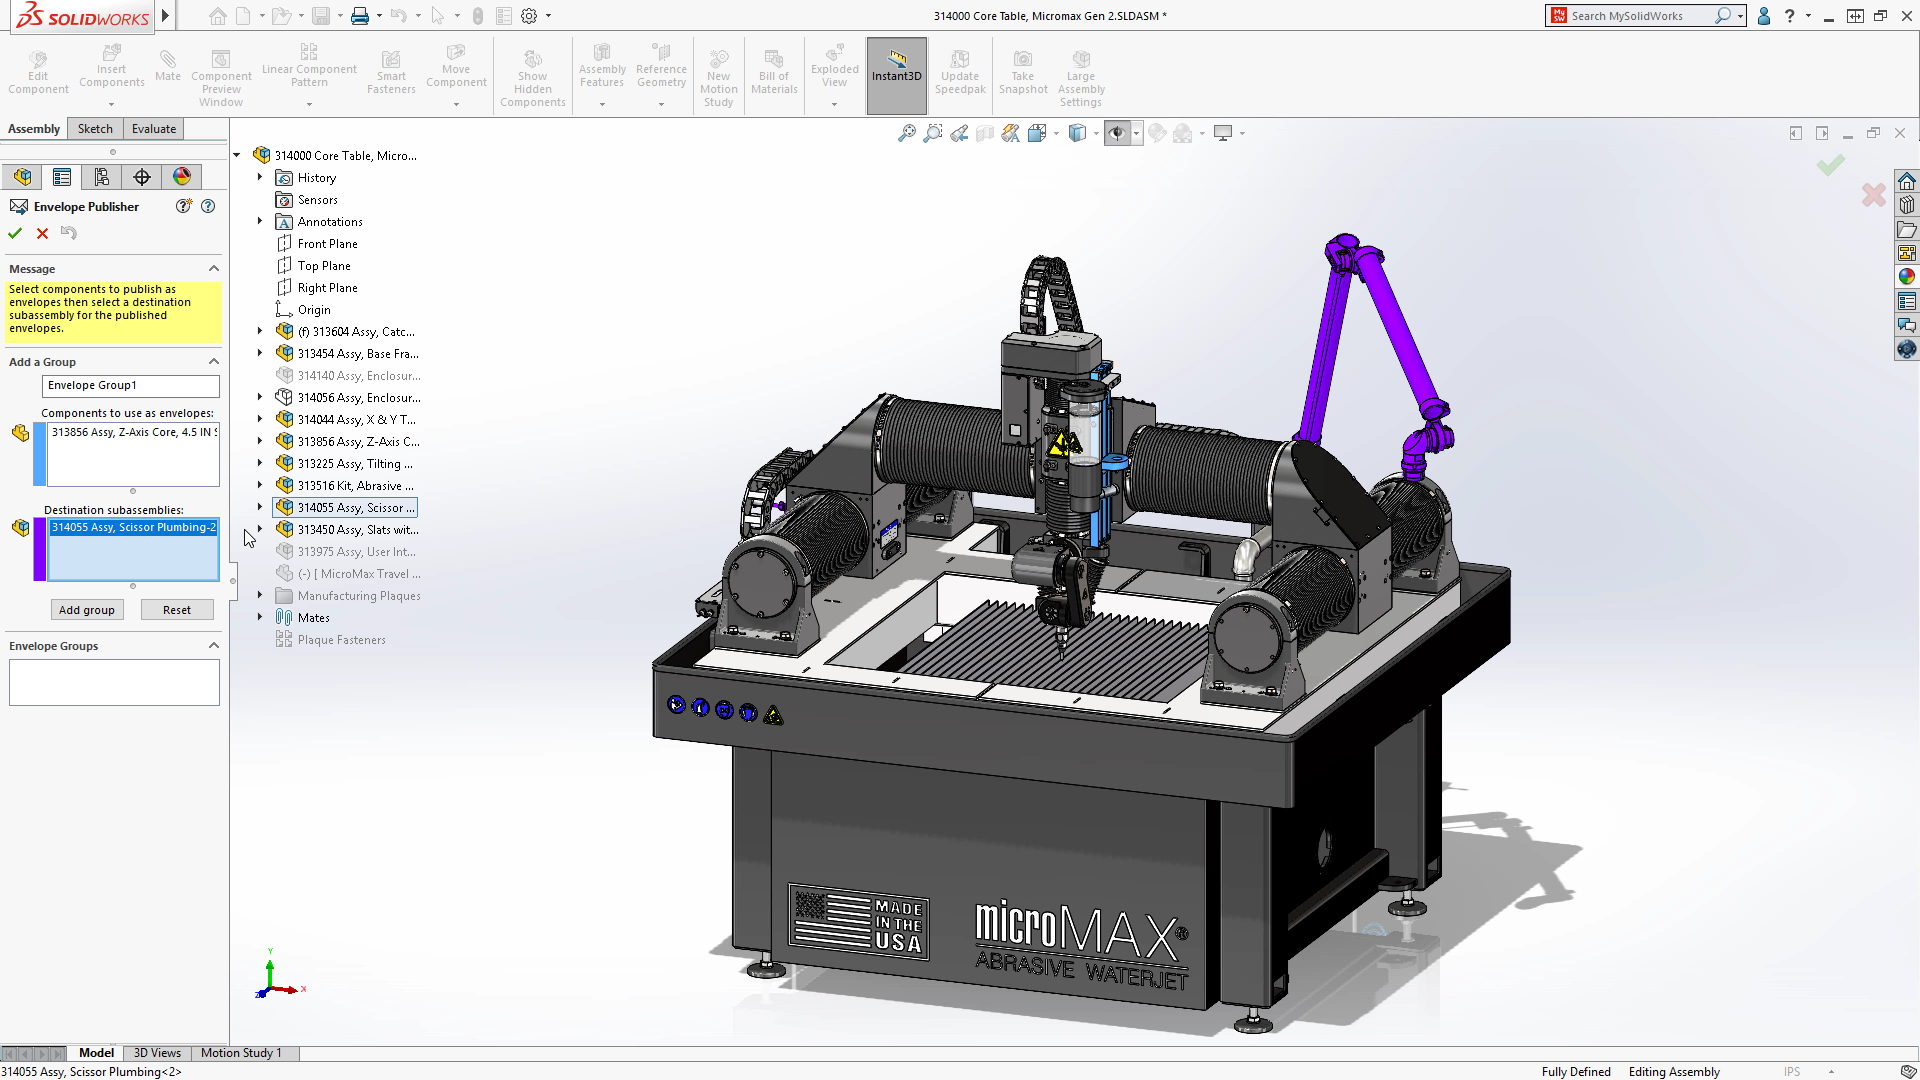Viewport: 1920px width, 1080px height.
Task: Click the Envelope Group1 name field
Action: point(130,386)
